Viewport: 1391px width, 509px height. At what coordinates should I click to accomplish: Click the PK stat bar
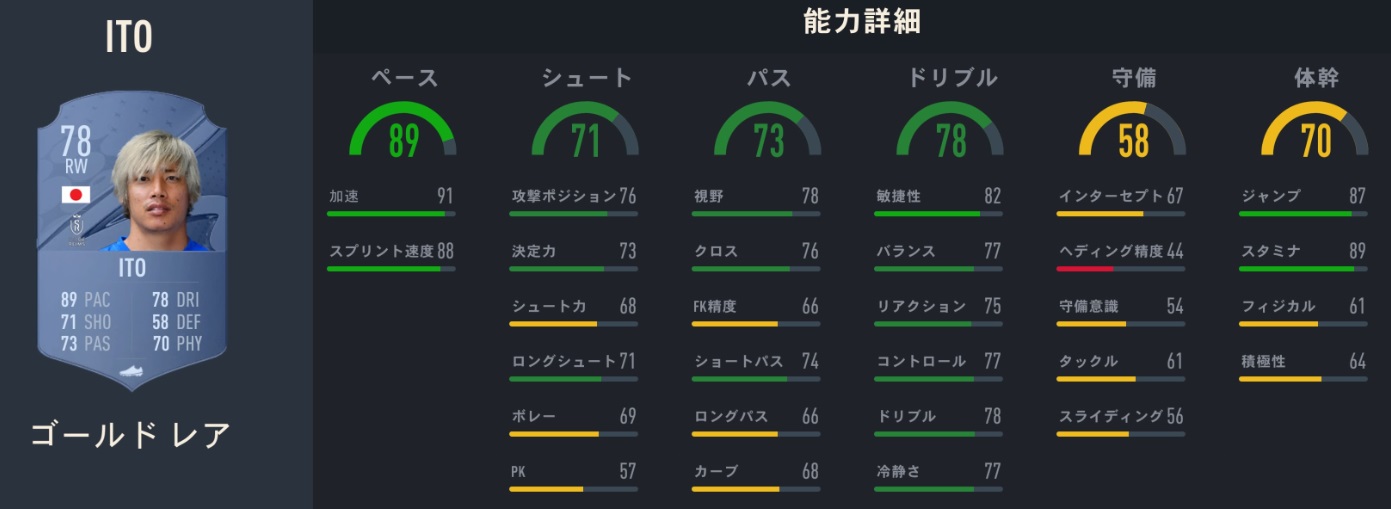(x=573, y=489)
